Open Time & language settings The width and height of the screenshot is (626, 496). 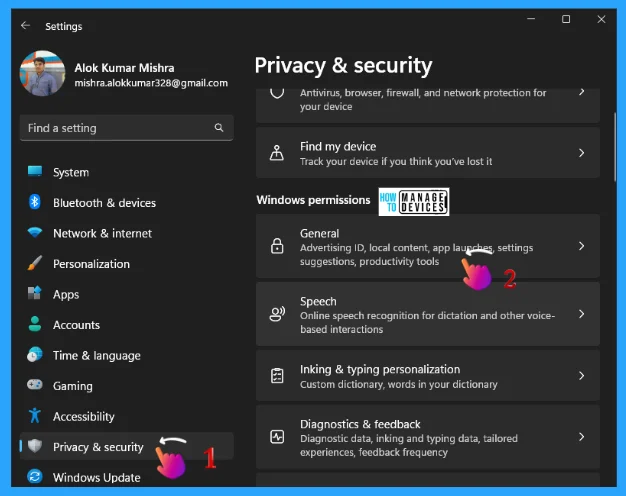click(97, 356)
